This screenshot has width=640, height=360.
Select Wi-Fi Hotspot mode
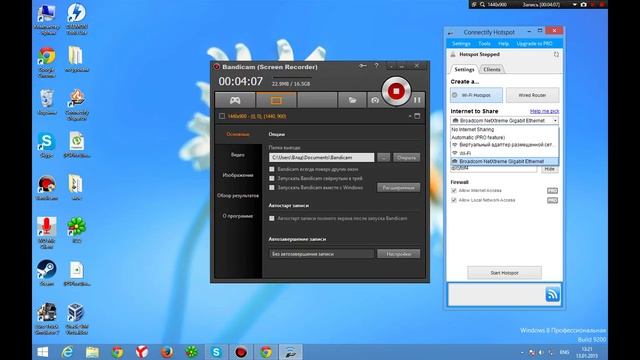[x=476, y=95]
